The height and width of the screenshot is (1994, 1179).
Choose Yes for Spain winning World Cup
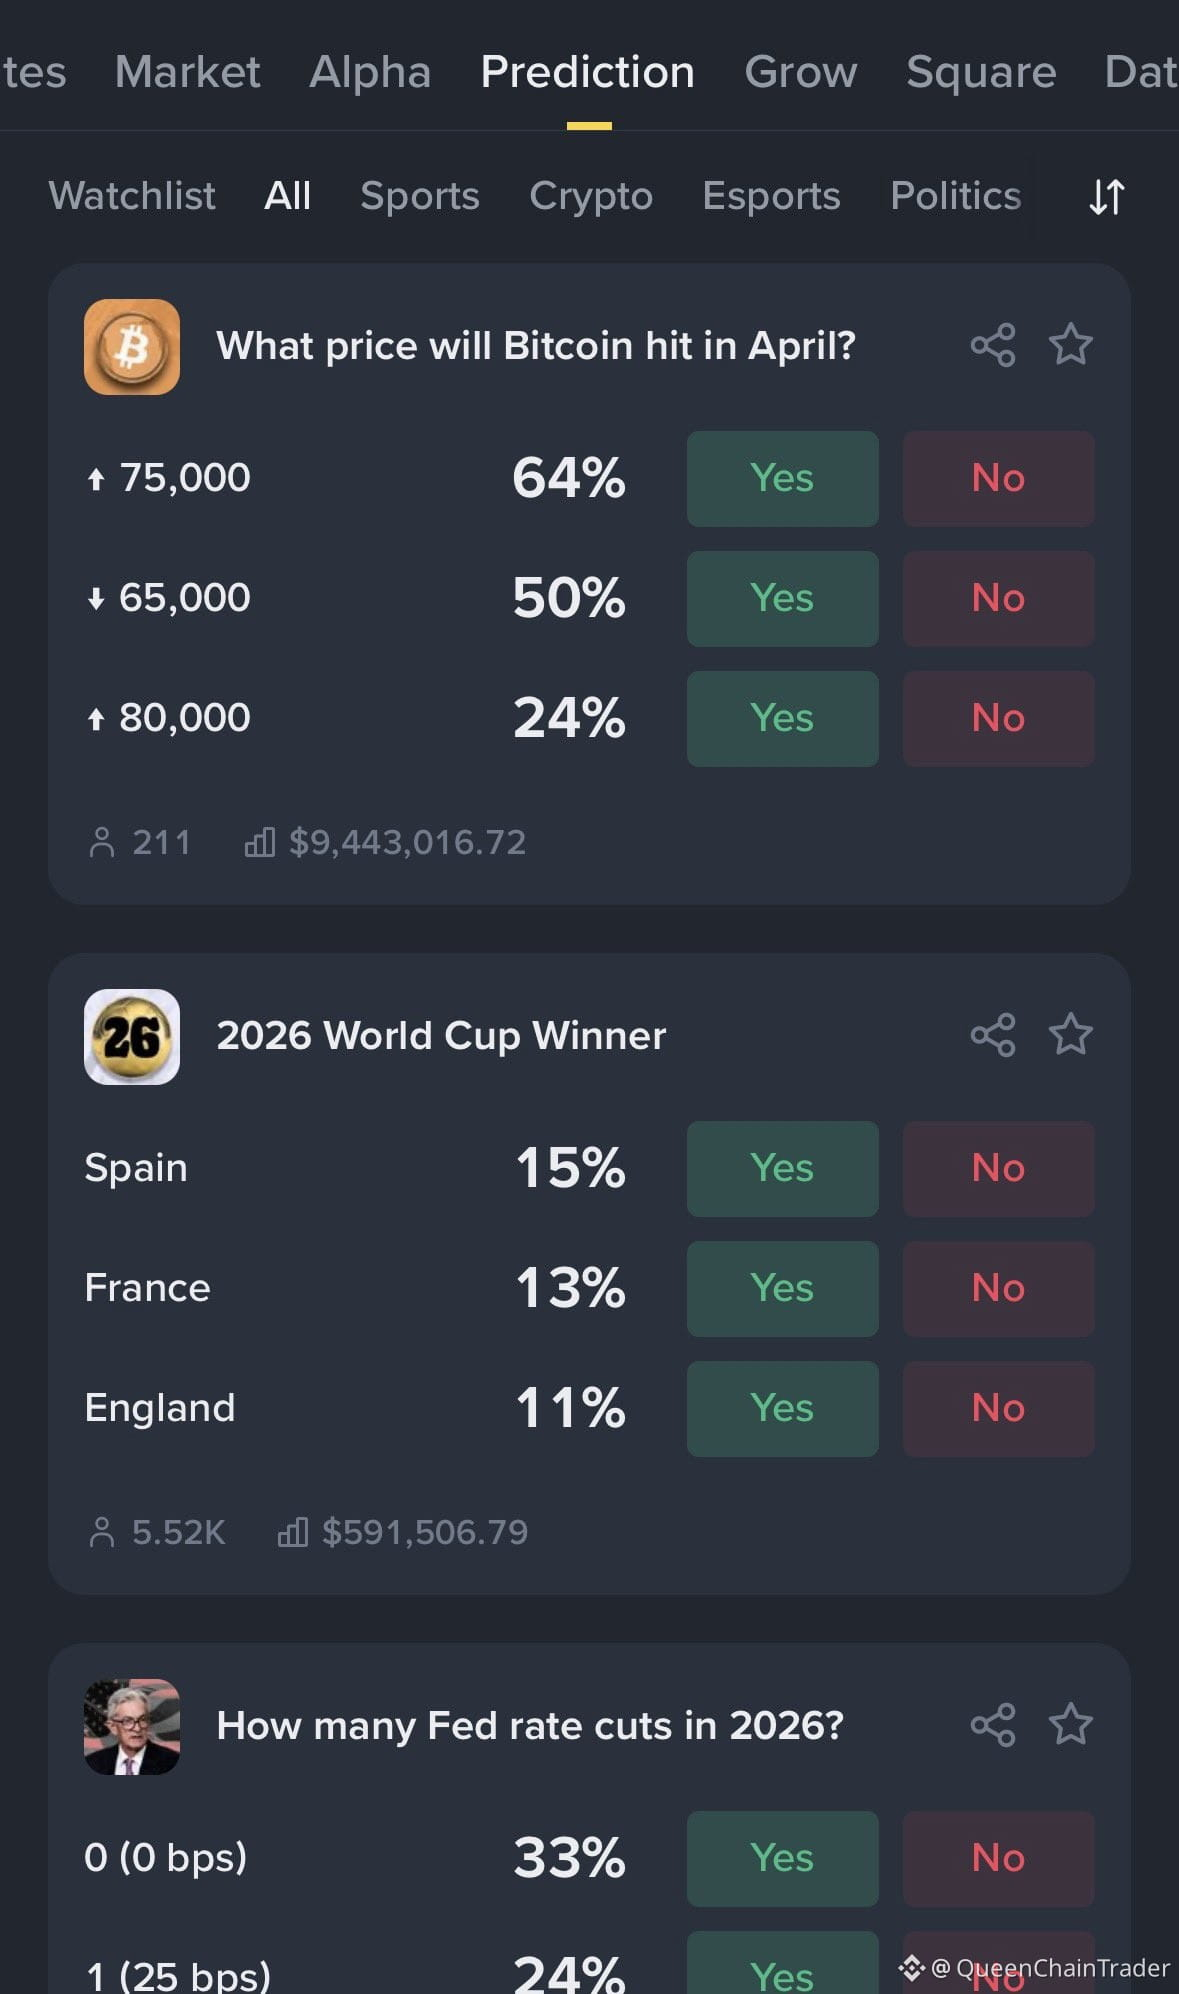point(783,1169)
